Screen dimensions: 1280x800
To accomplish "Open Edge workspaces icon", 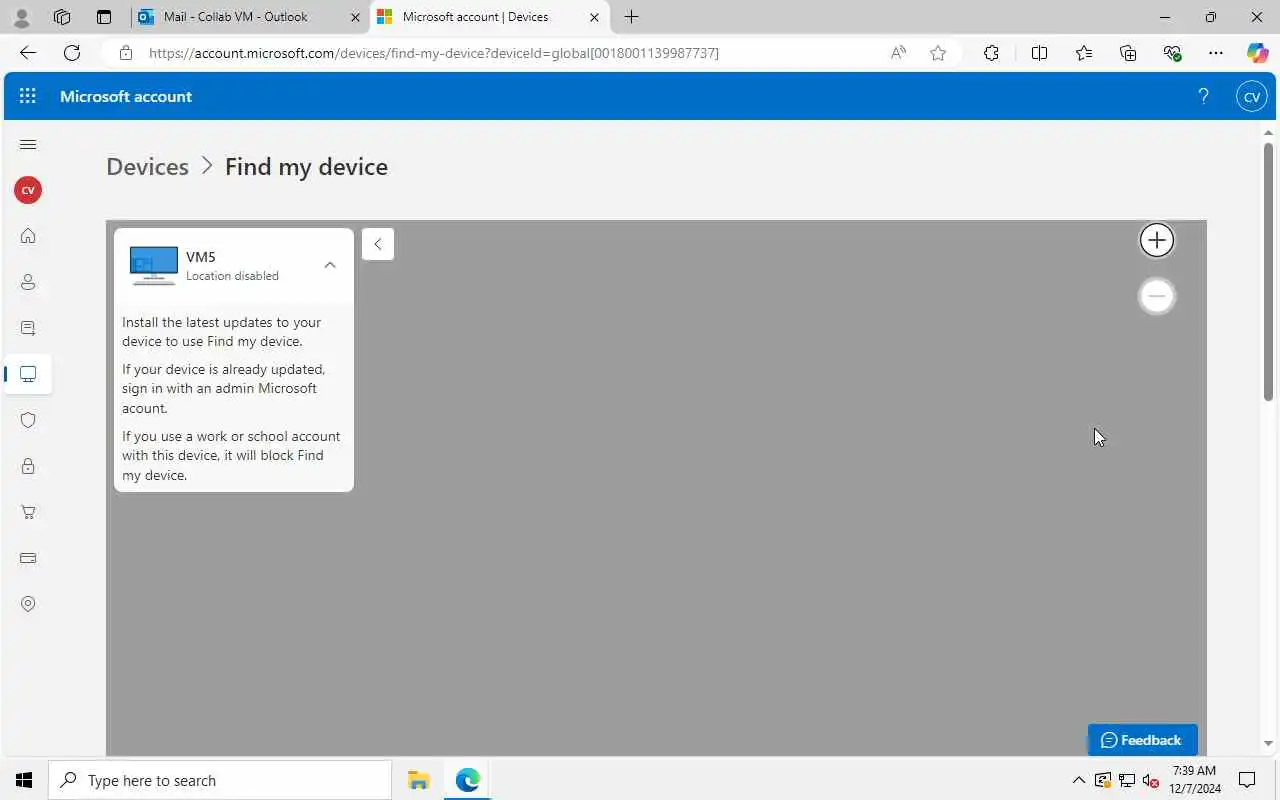I will click(62, 17).
